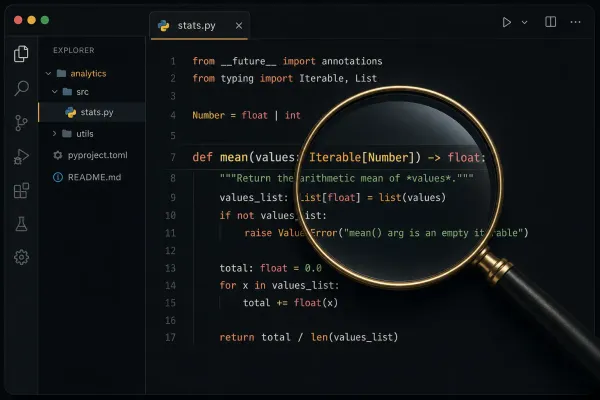Click 'mean' in the def on line 7

click(x=234, y=157)
